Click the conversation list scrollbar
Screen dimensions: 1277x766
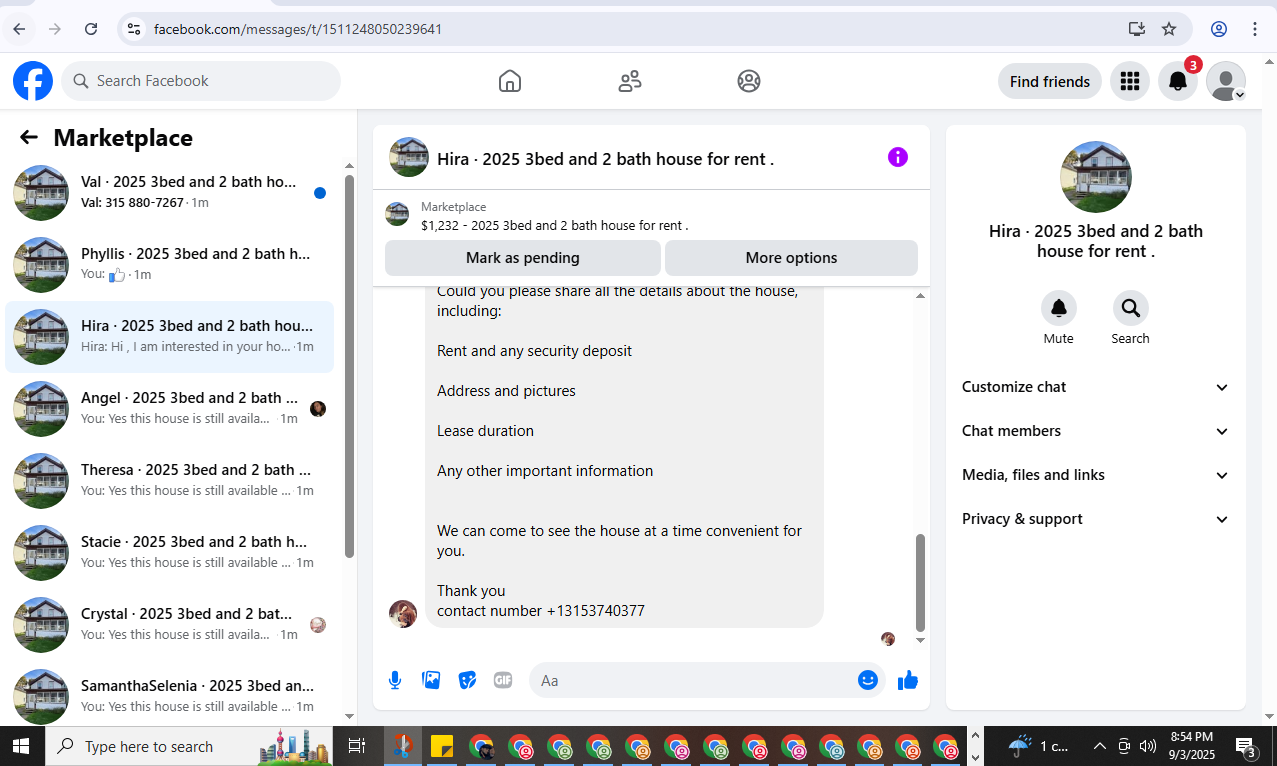point(349,365)
